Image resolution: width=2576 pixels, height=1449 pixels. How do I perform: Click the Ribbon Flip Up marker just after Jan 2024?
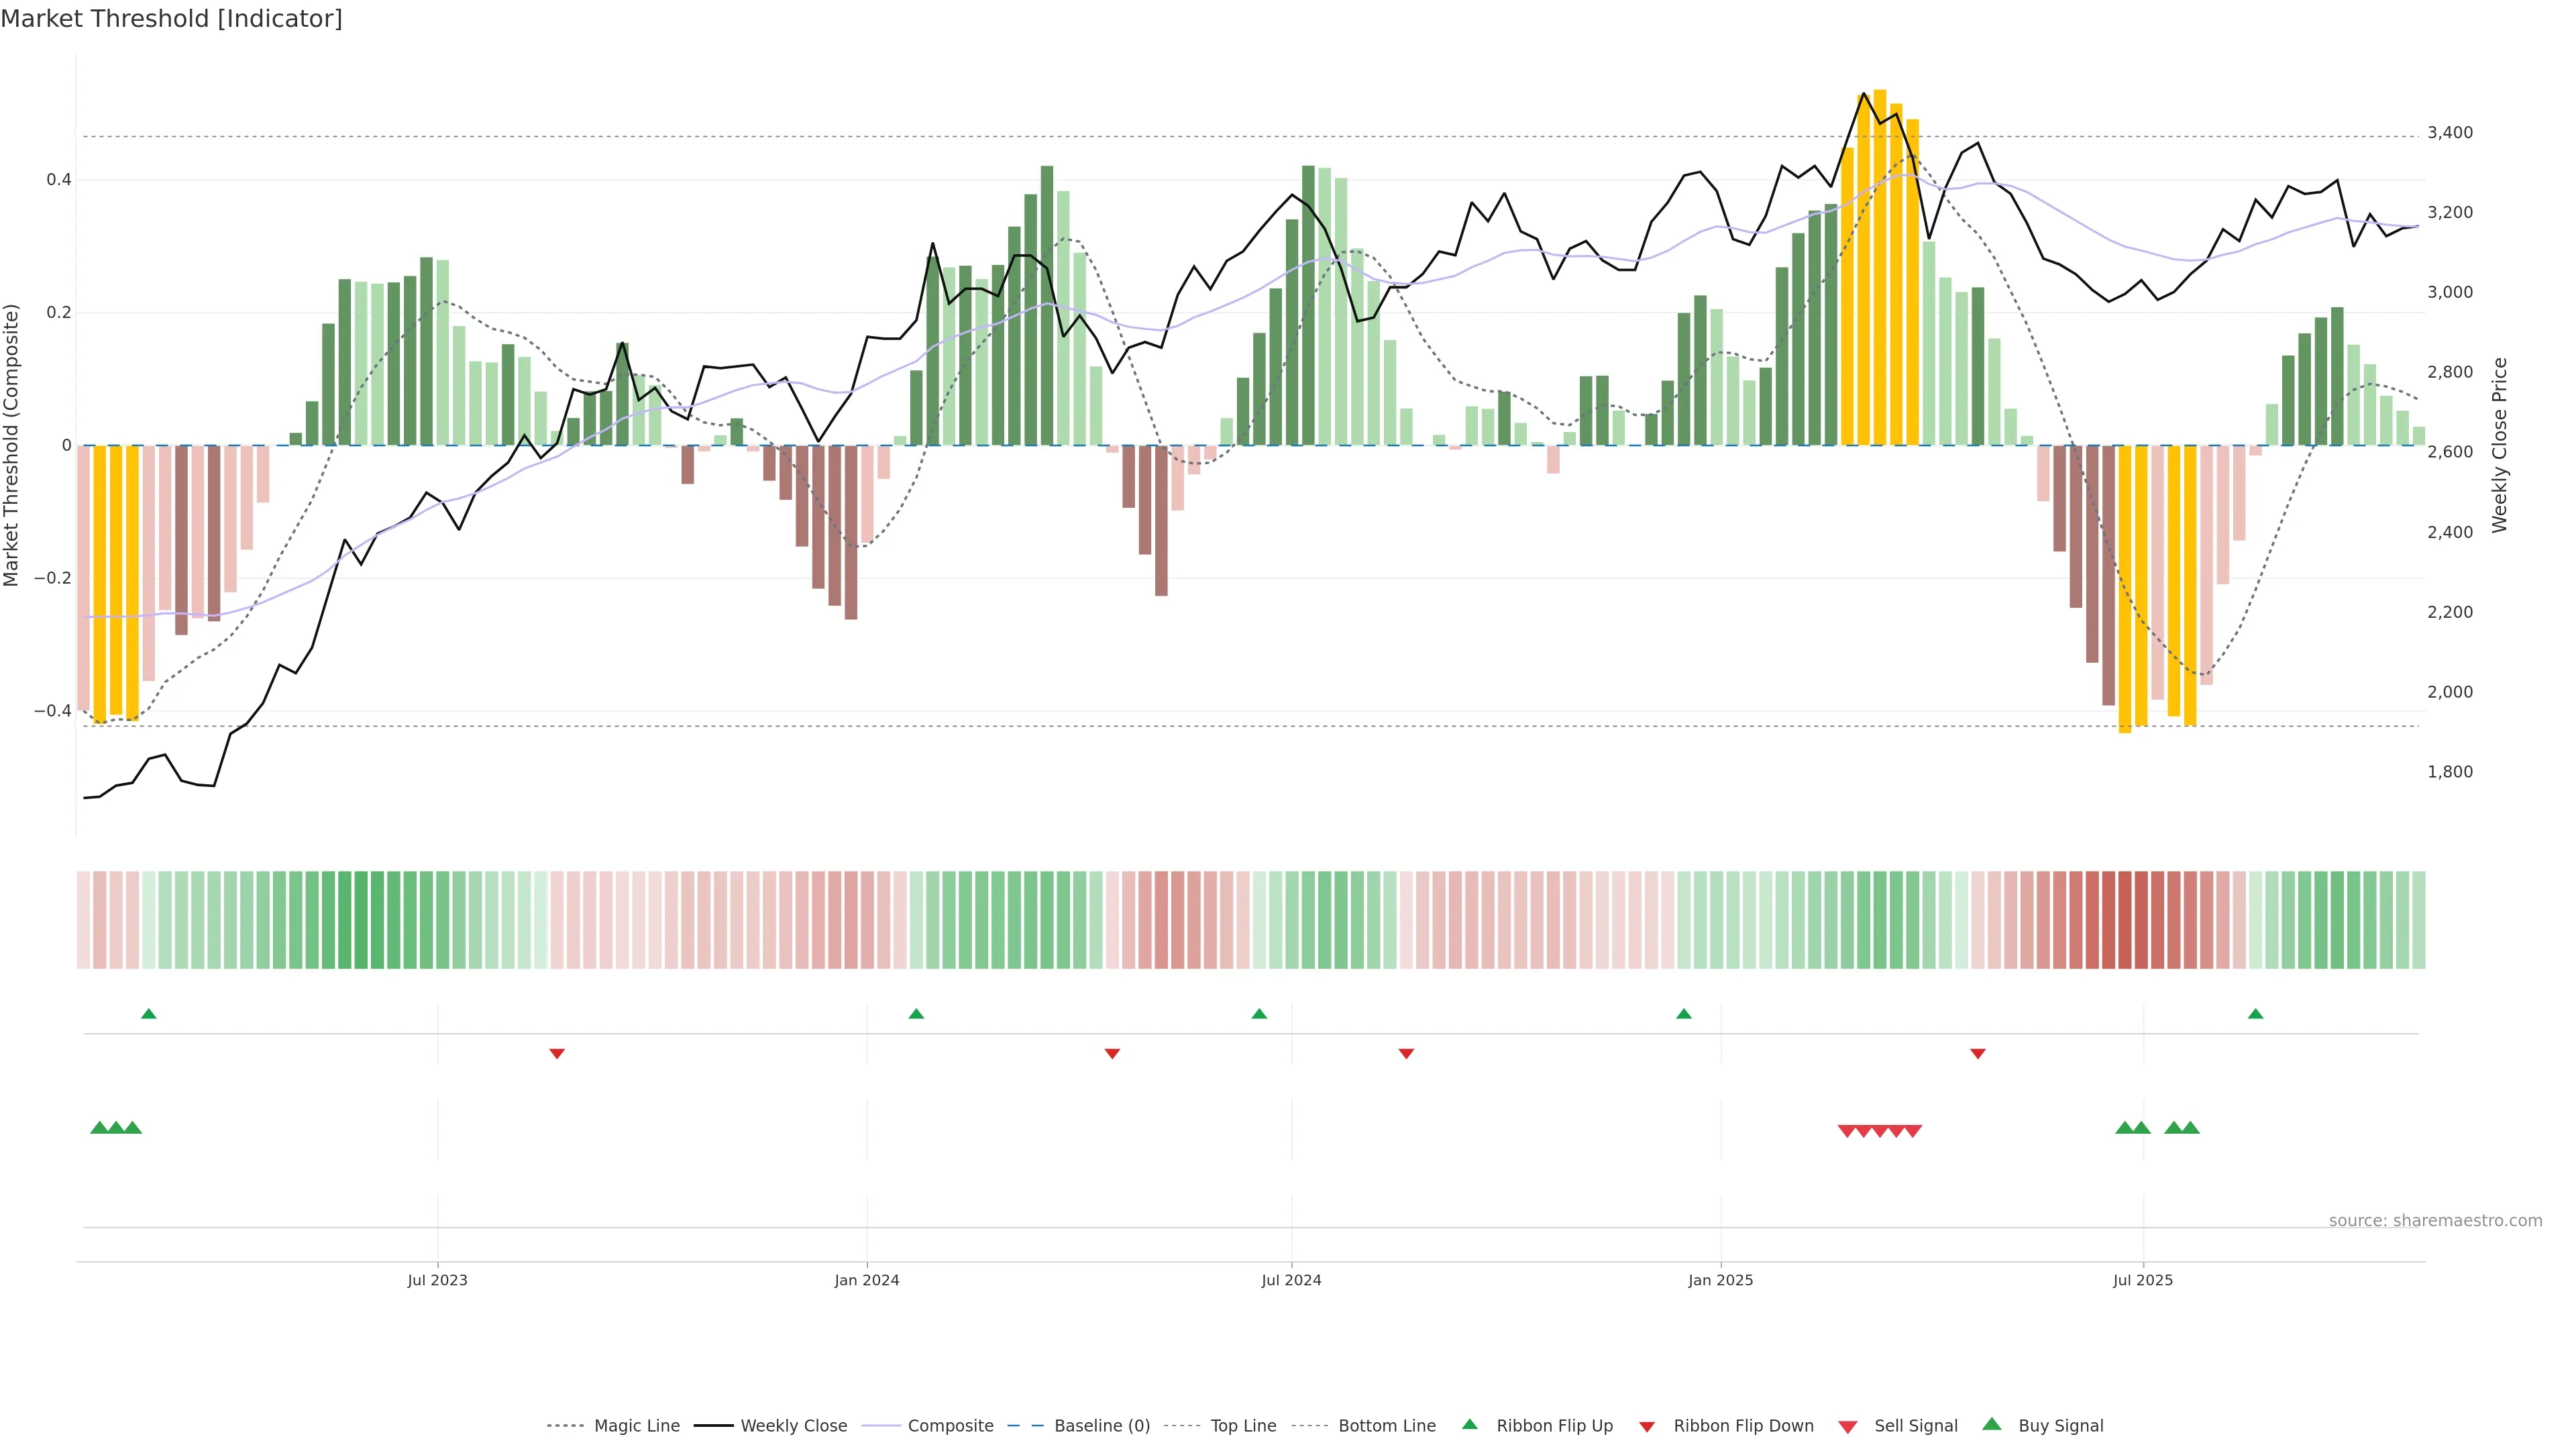click(916, 1014)
